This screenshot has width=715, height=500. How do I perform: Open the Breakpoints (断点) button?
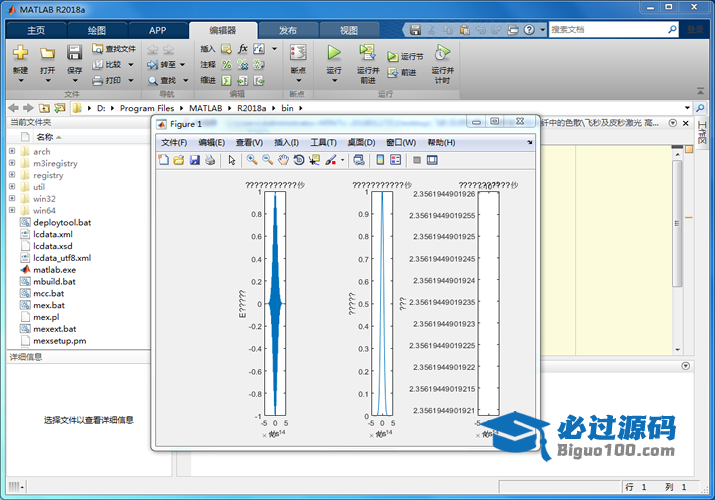coord(298,62)
